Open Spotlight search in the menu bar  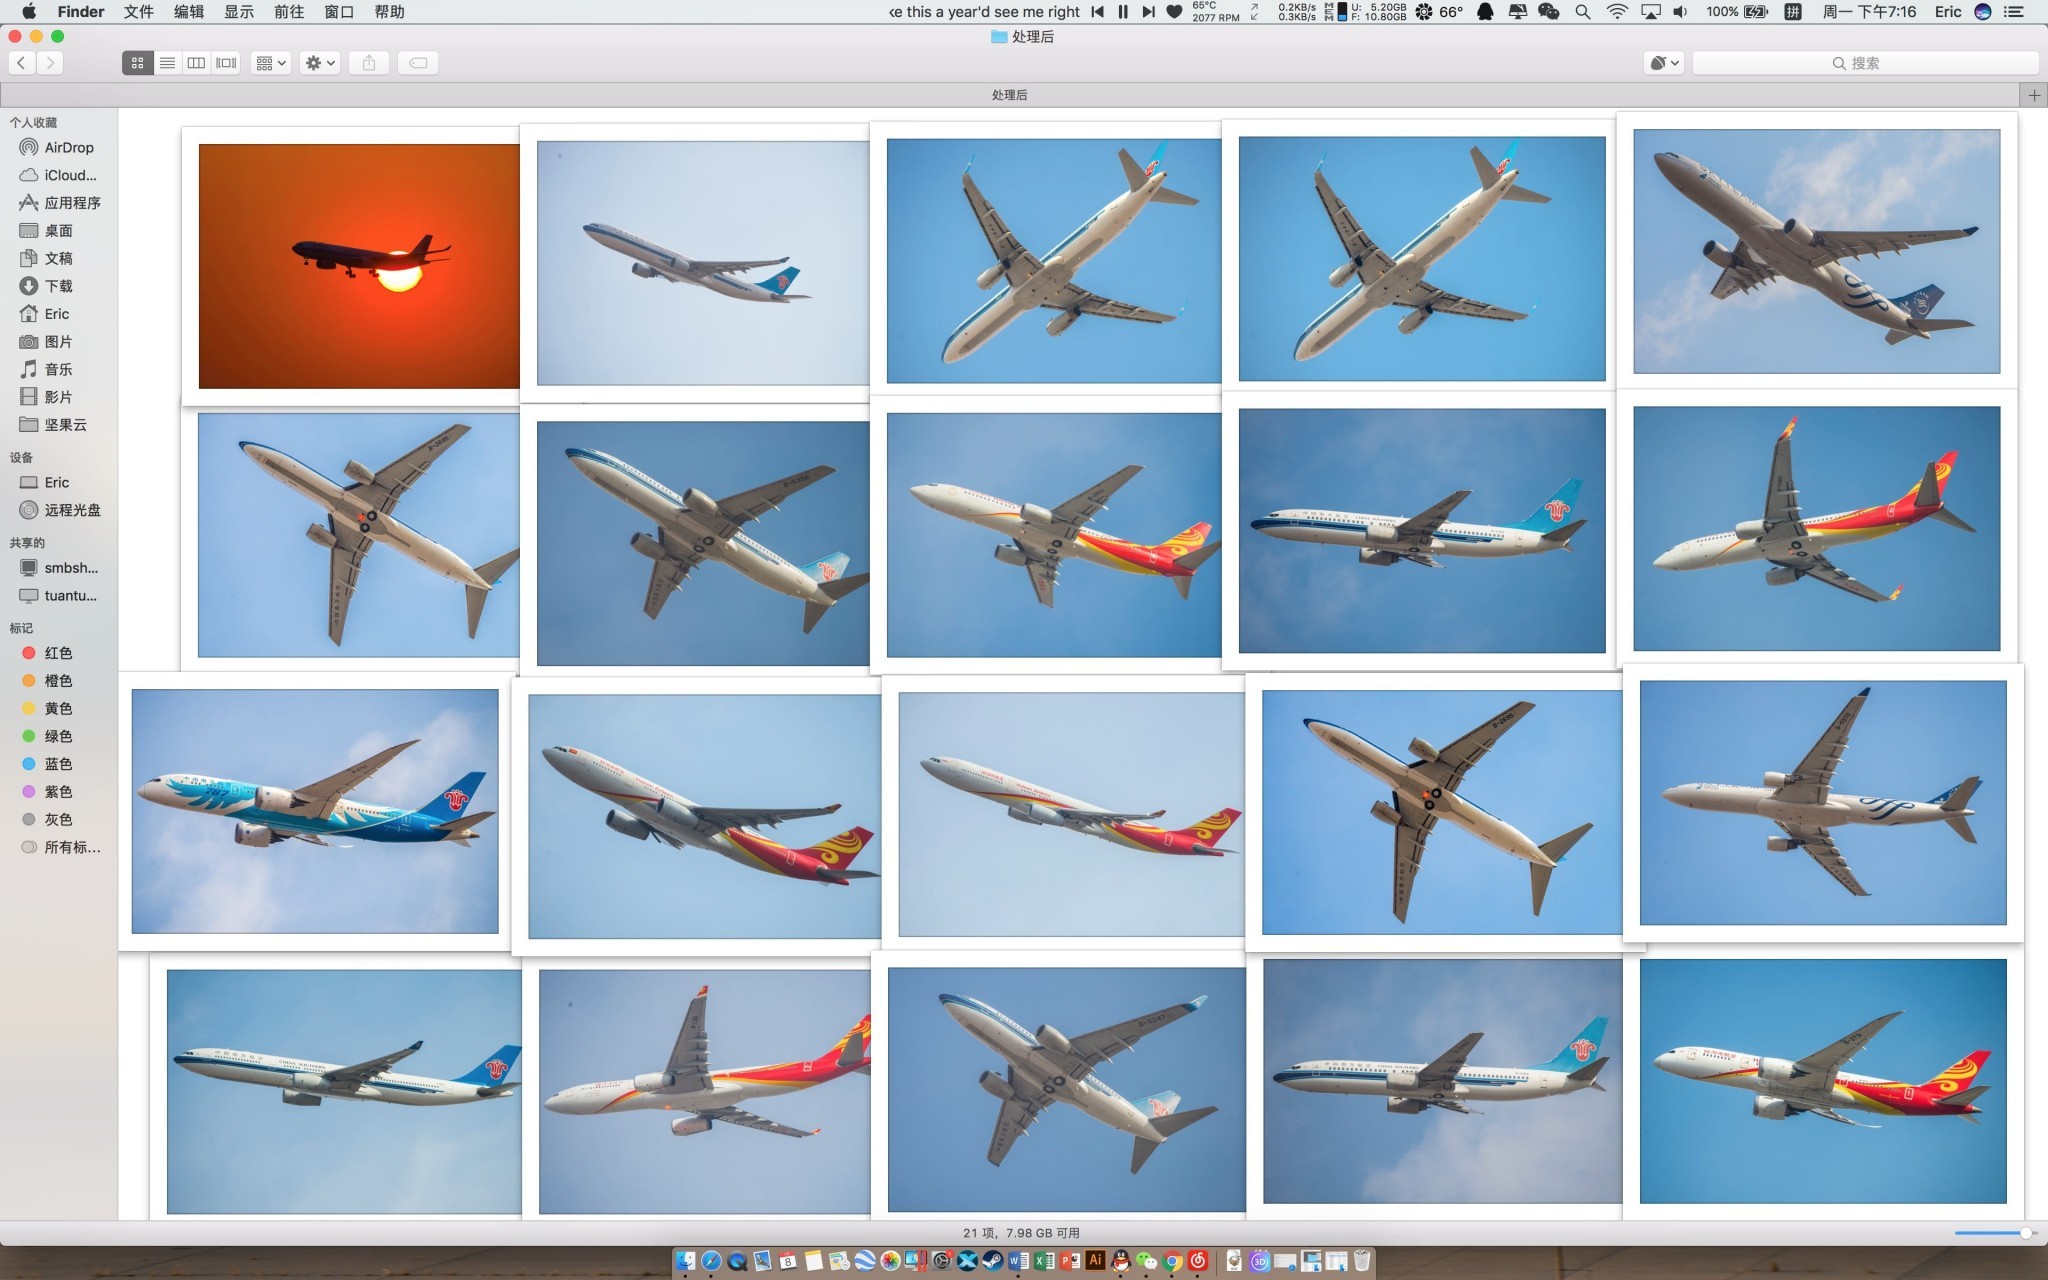pos(1582,12)
